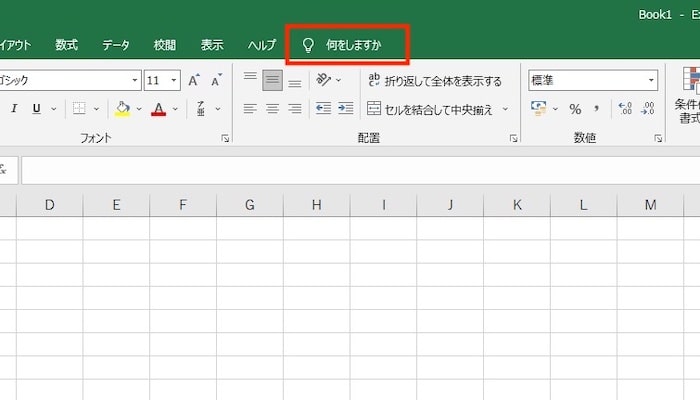Open ヘルプ ribbon tab
The image size is (700, 400).
coord(262,45)
